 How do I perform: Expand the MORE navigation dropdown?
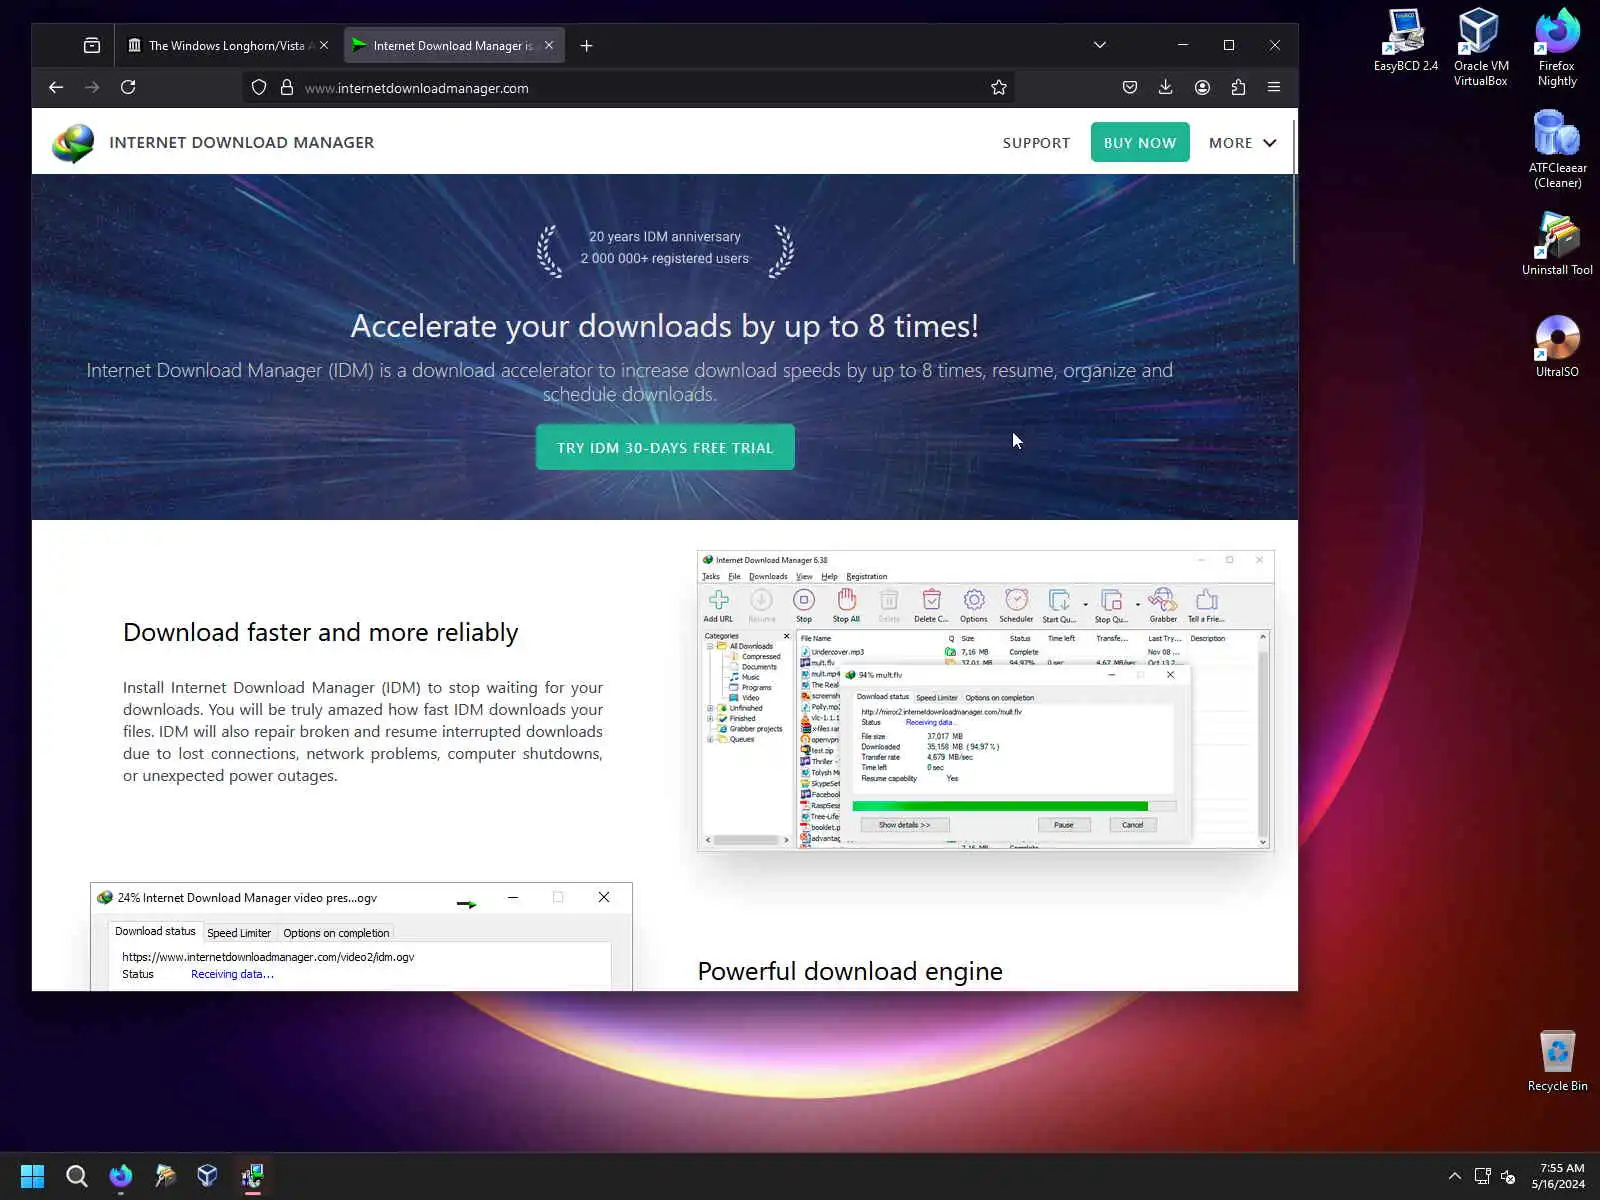1242,143
